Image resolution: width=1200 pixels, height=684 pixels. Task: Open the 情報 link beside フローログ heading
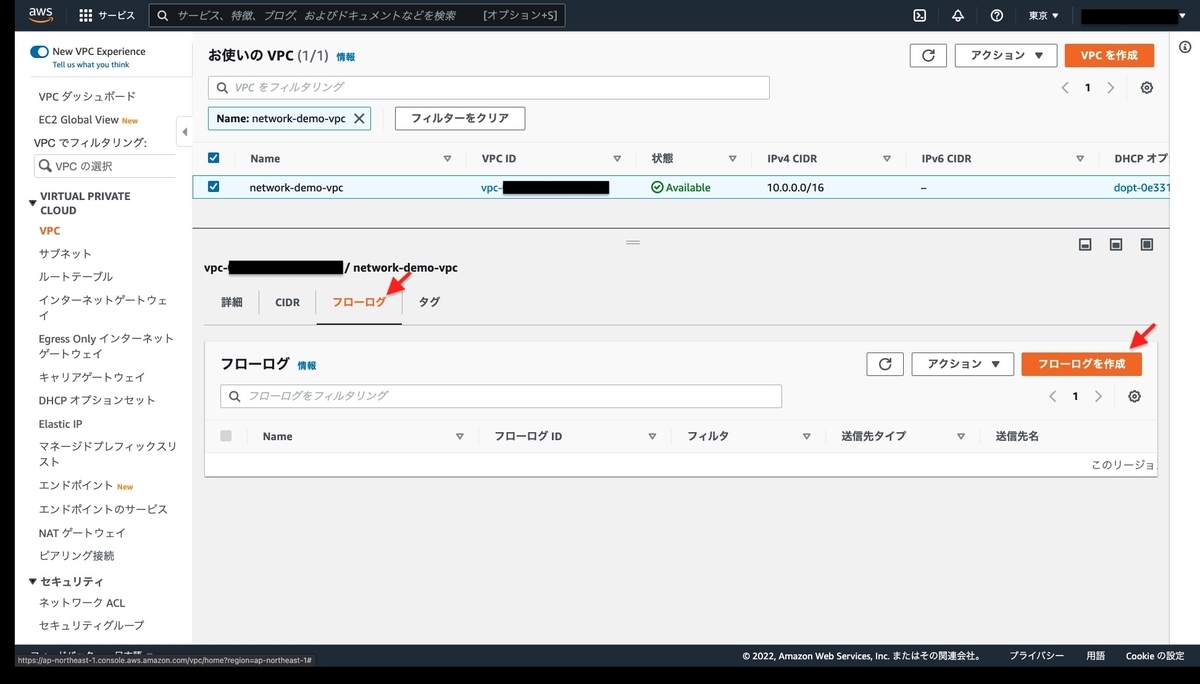click(307, 367)
